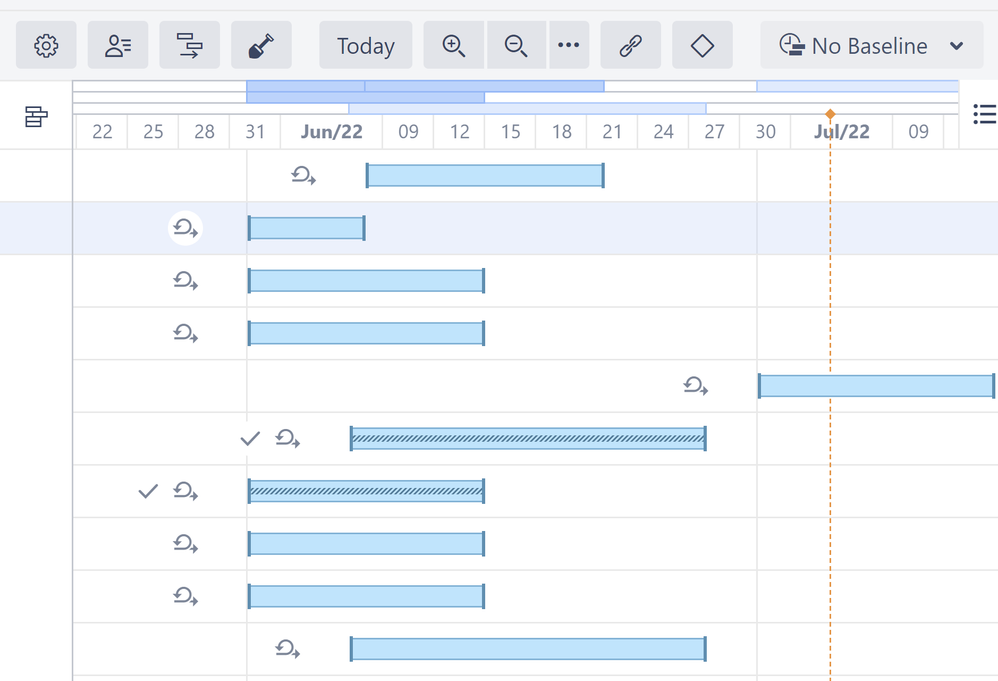
Task: Open the No Baseline dropdown
Action: [x=871, y=45]
